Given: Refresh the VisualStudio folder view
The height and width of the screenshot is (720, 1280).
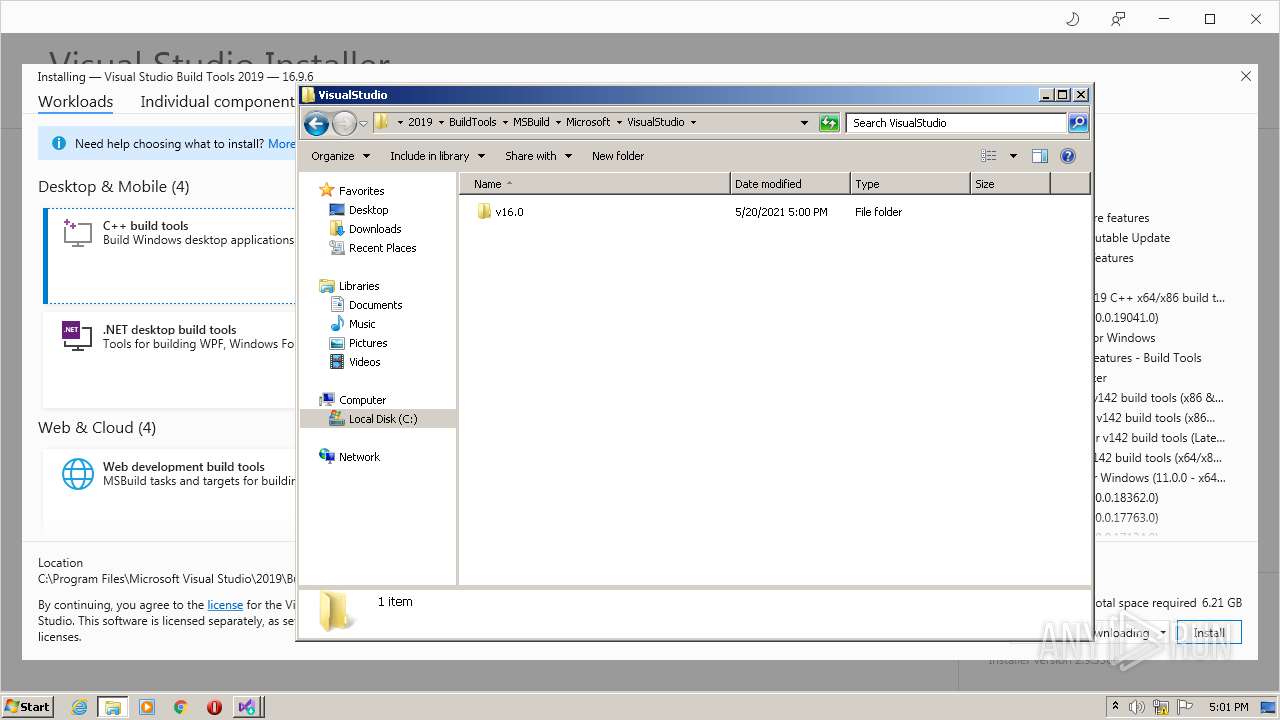Looking at the screenshot, I should point(829,123).
